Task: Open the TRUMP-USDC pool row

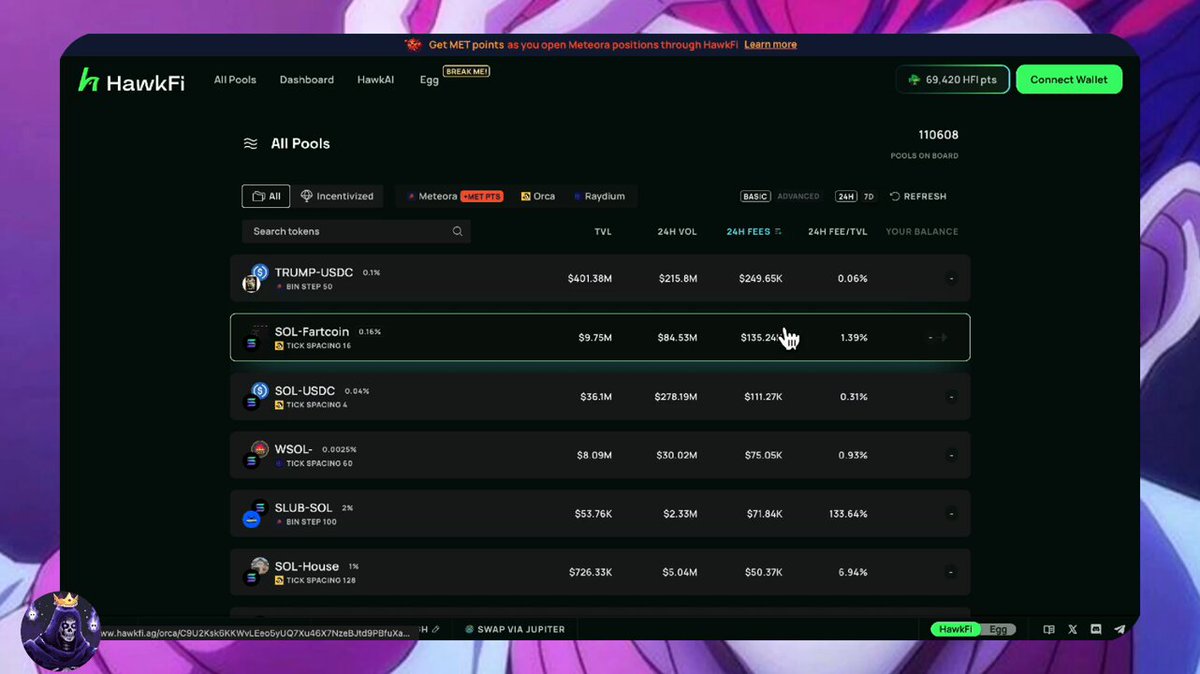Action: click(x=600, y=278)
